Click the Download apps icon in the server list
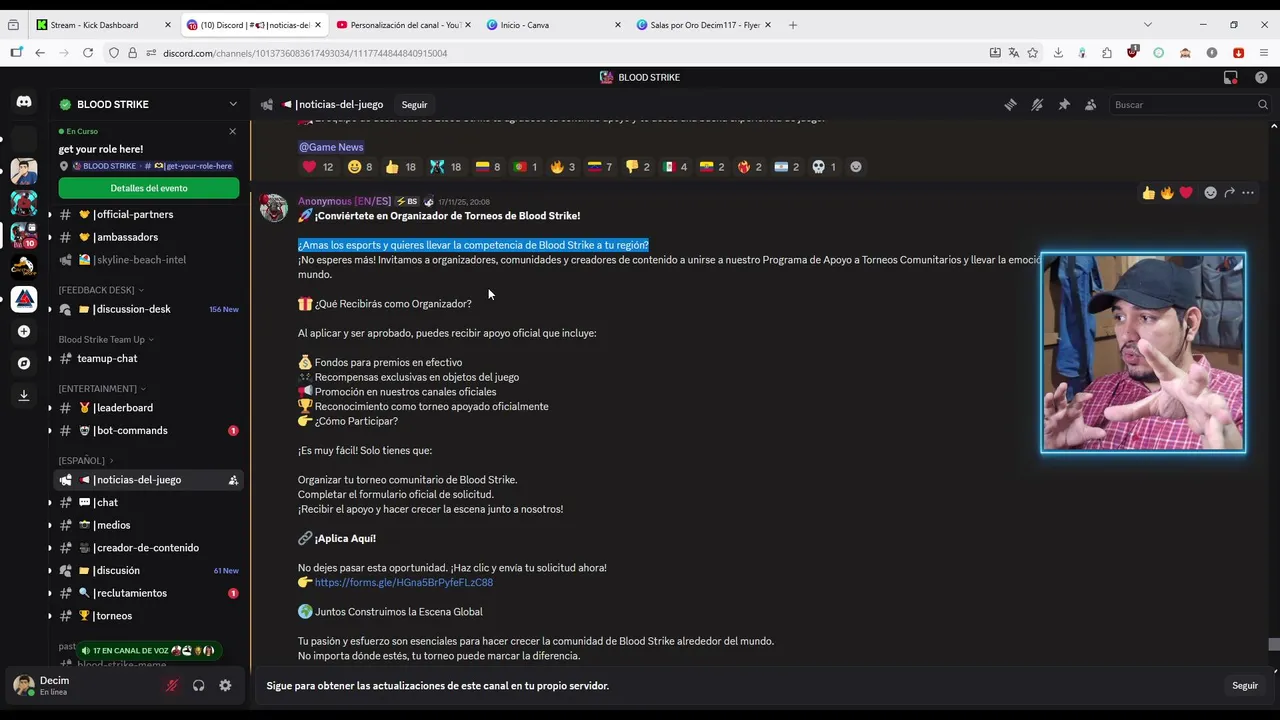This screenshot has height=720, width=1280. (x=24, y=395)
